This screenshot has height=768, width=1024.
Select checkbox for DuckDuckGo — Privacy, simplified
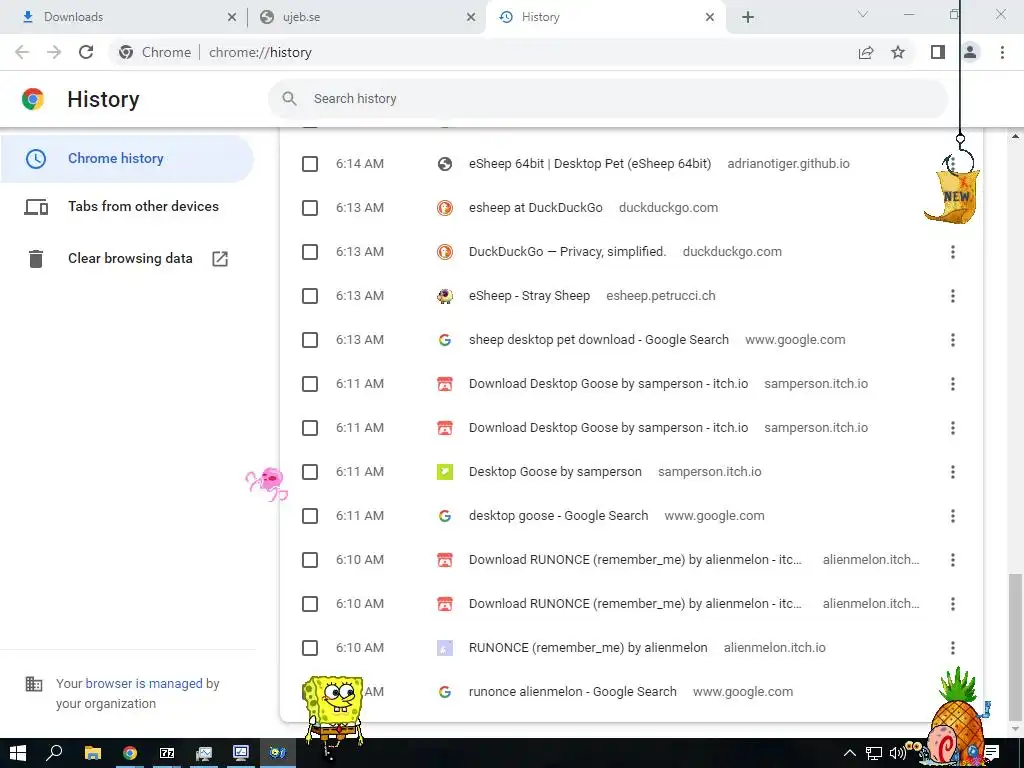[310, 252]
